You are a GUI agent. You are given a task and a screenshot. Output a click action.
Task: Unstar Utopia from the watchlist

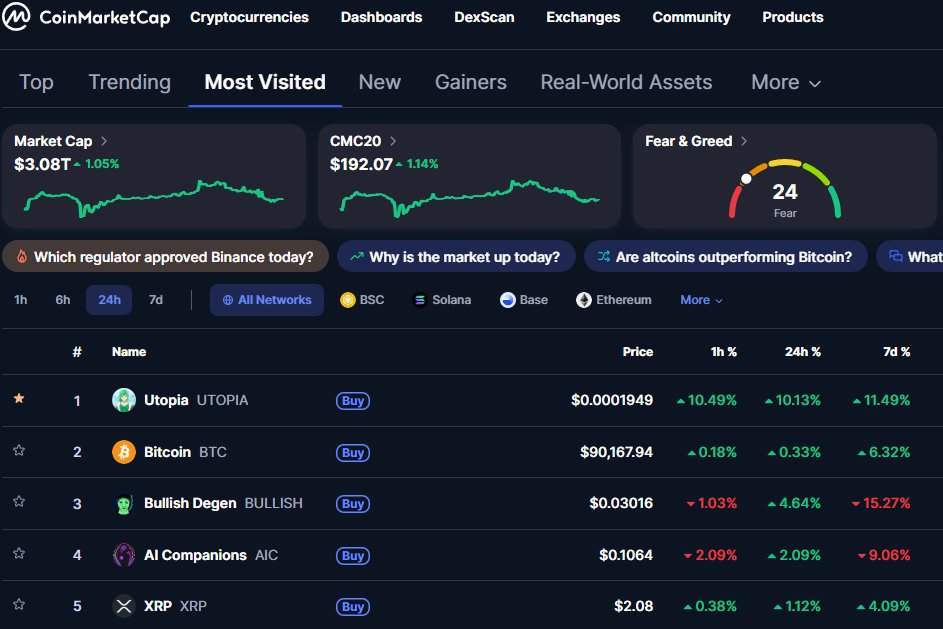click(x=18, y=400)
